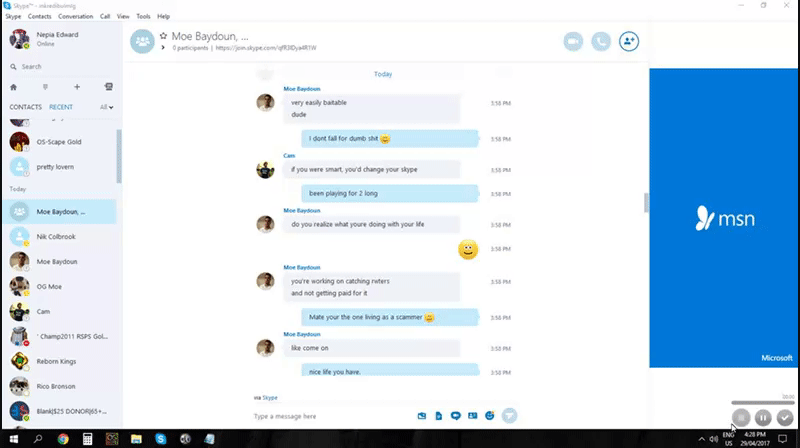The height and width of the screenshot is (448, 800).
Task: Select Nik Colbrook conversation
Action: 59,237
